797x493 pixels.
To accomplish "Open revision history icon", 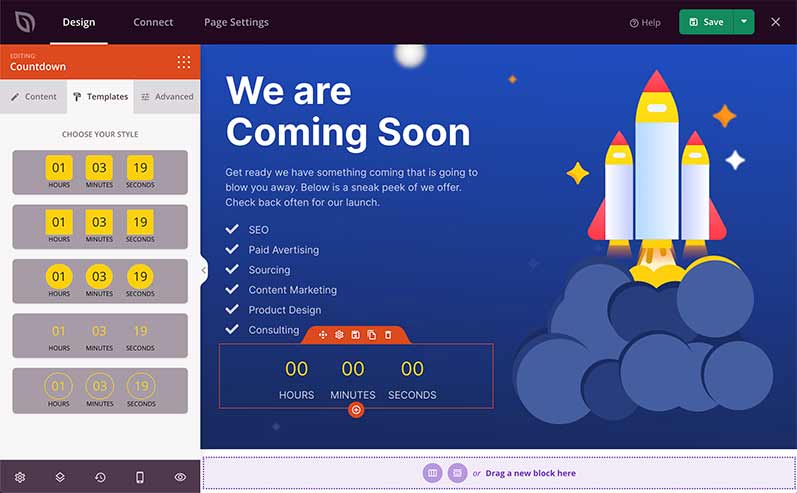I will (x=100, y=477).
